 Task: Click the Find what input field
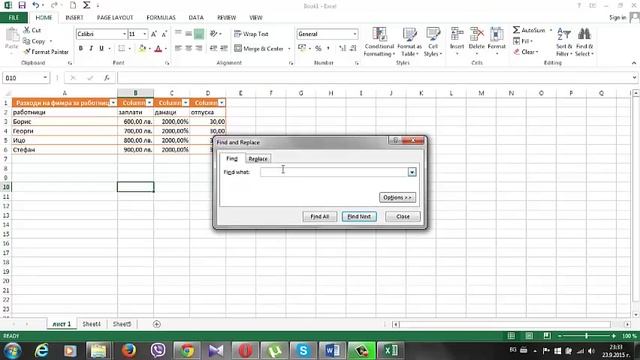[334, 172]
